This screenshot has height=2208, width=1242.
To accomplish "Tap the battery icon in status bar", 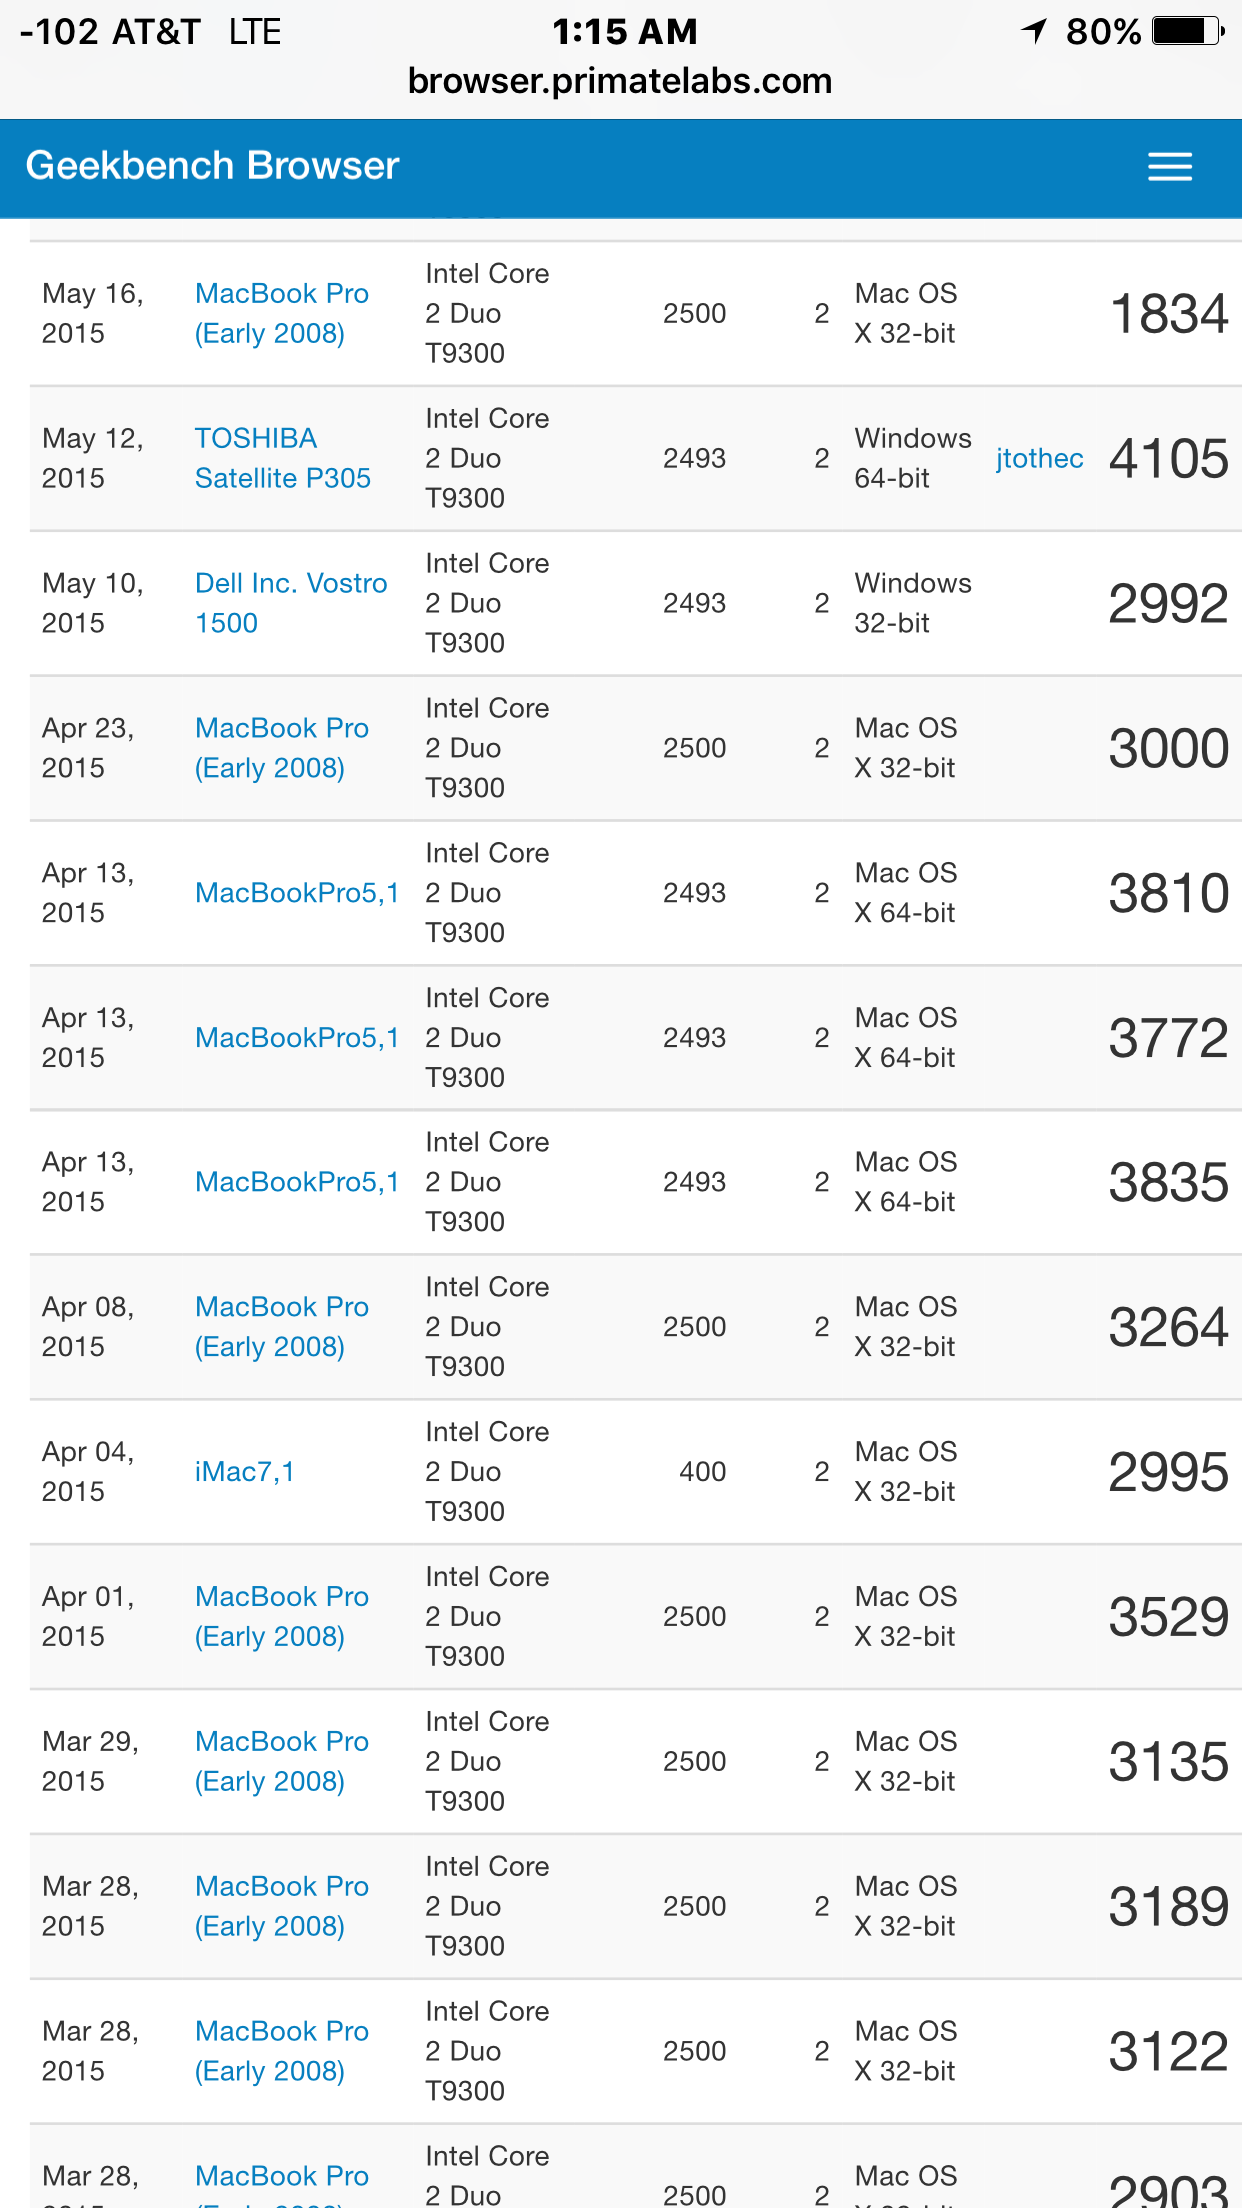I will coord(1187,32).
